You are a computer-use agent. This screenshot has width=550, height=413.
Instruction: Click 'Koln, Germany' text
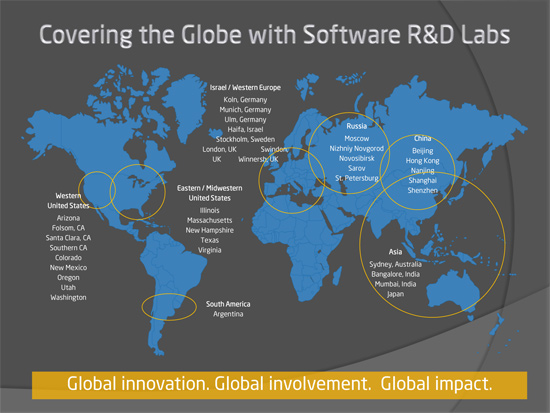(x=245, y=100)
